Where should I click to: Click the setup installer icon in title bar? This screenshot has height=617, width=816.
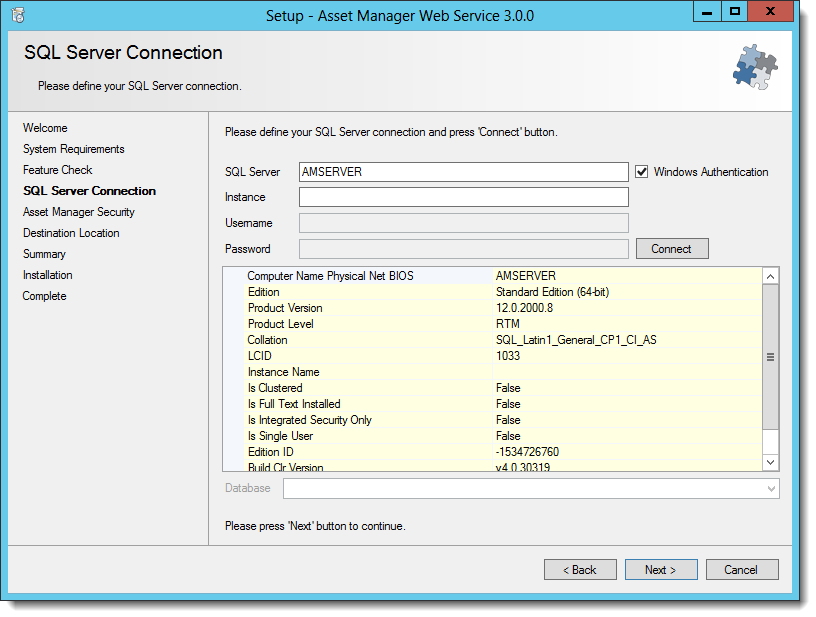18,16
